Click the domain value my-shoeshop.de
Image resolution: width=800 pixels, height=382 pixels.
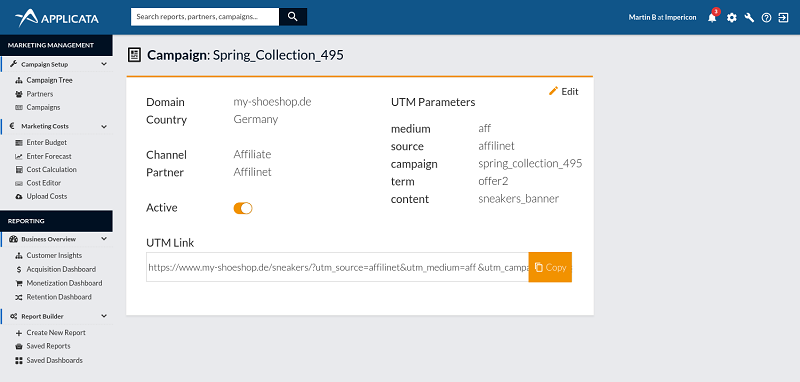pyautogui.click(x=272, y=102)
